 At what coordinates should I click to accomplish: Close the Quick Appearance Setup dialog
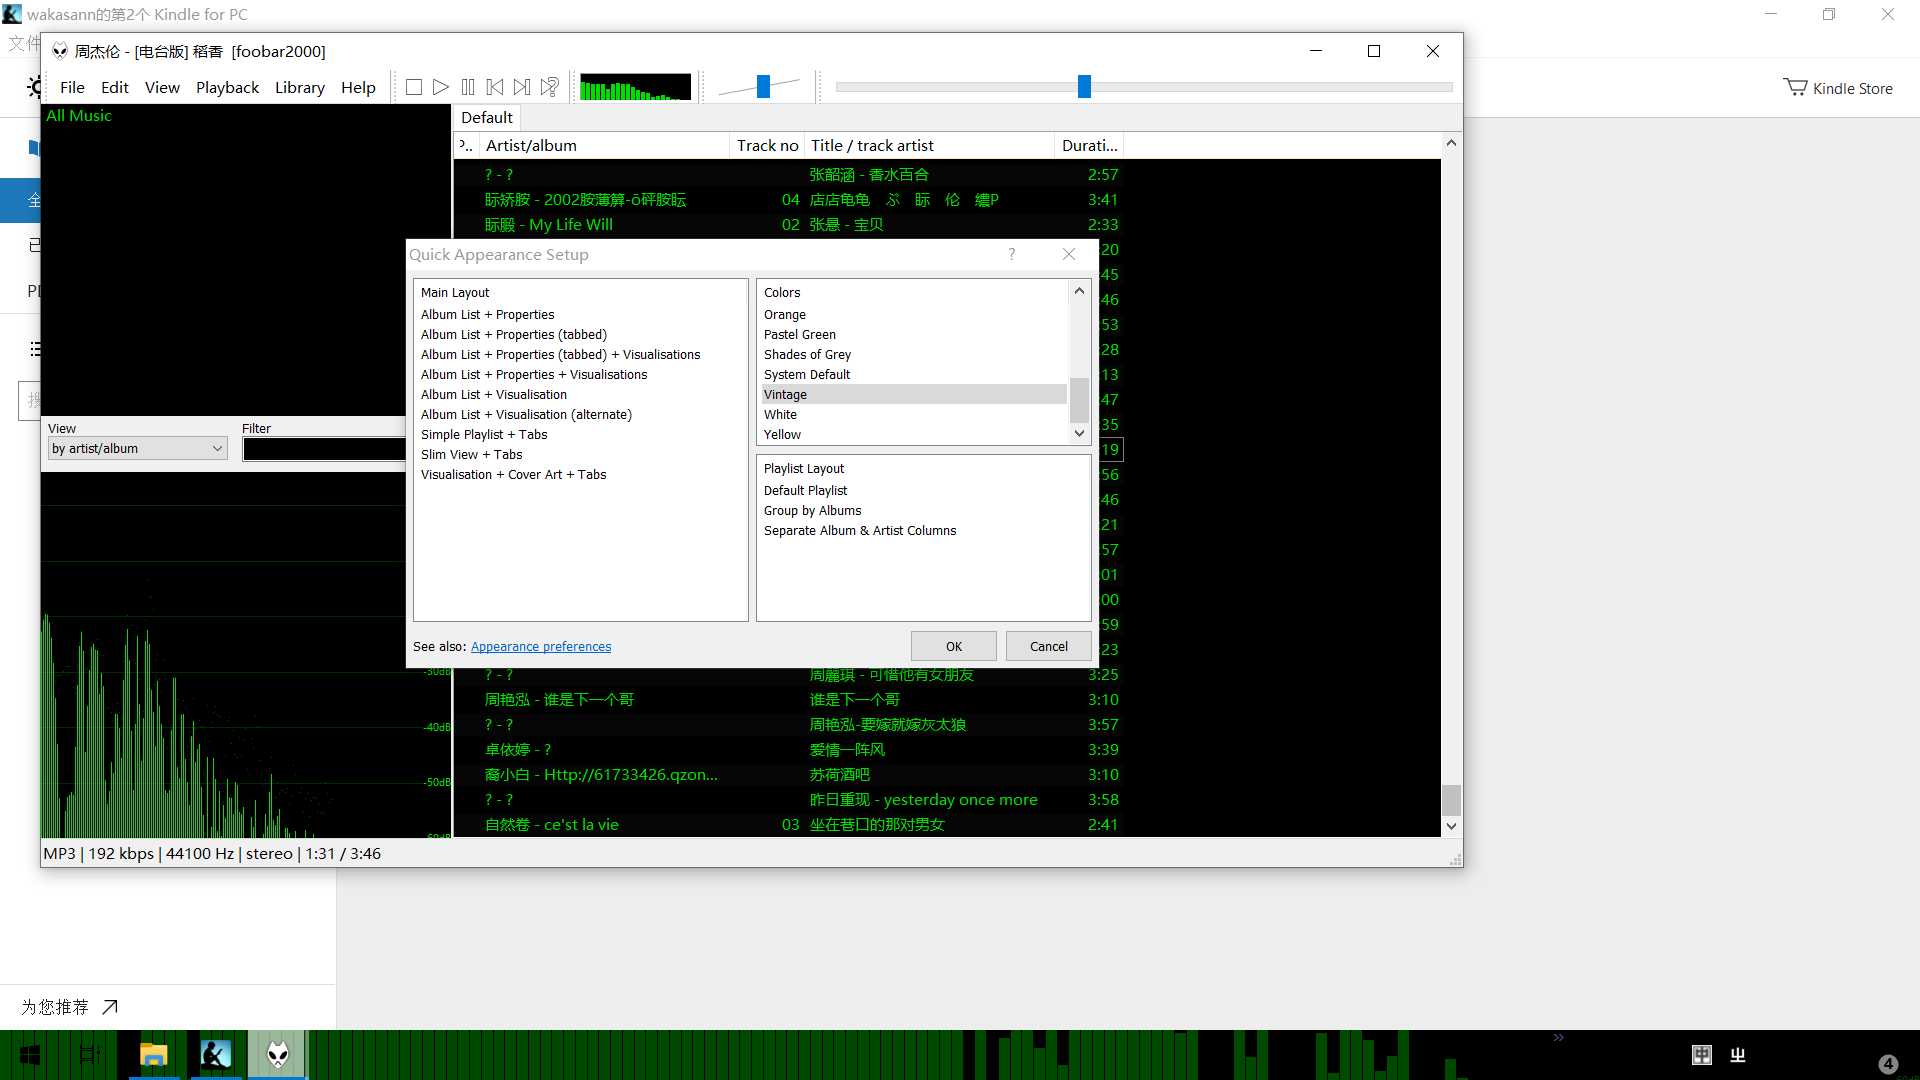coord(1068,254)
